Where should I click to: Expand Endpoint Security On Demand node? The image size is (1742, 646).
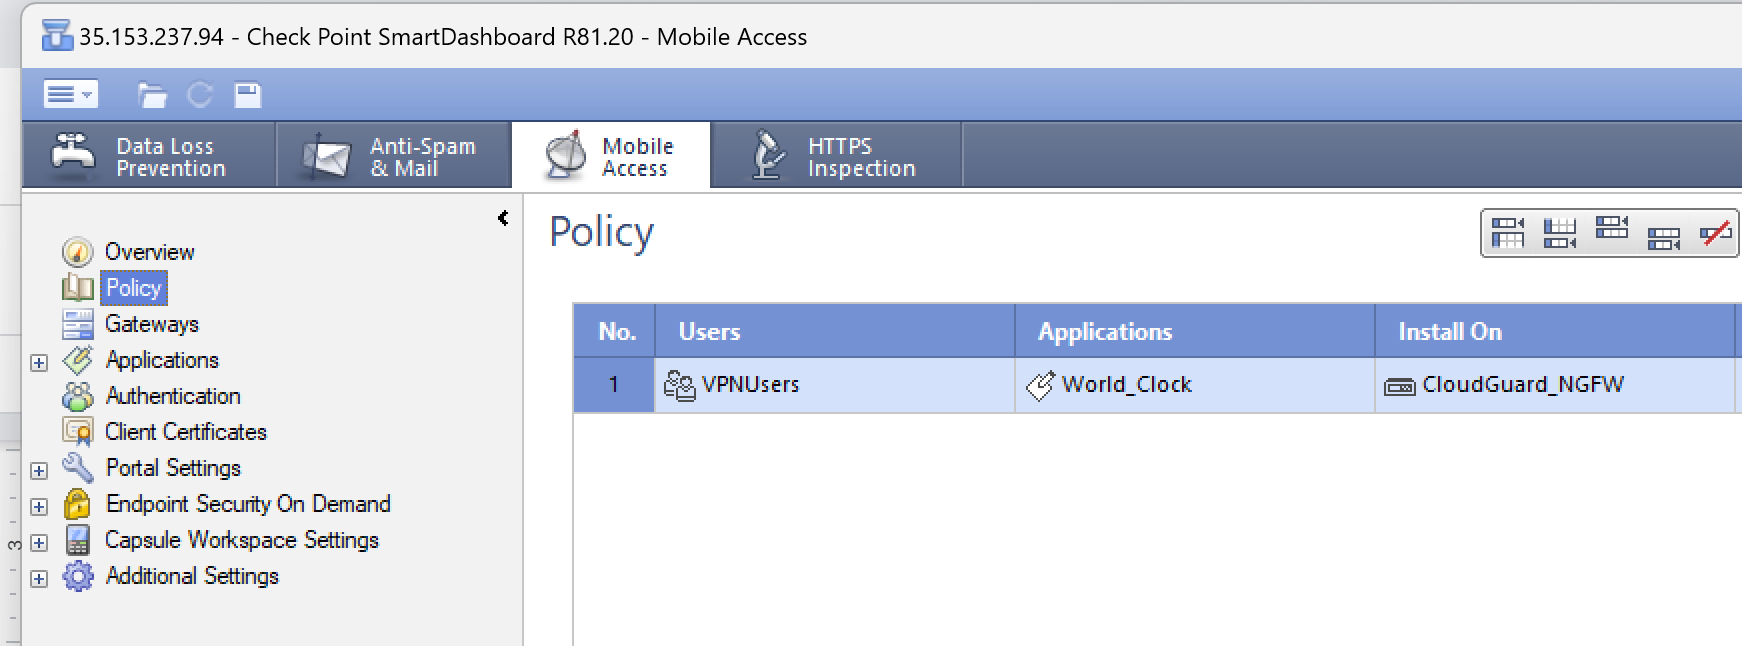coord(39,506)
